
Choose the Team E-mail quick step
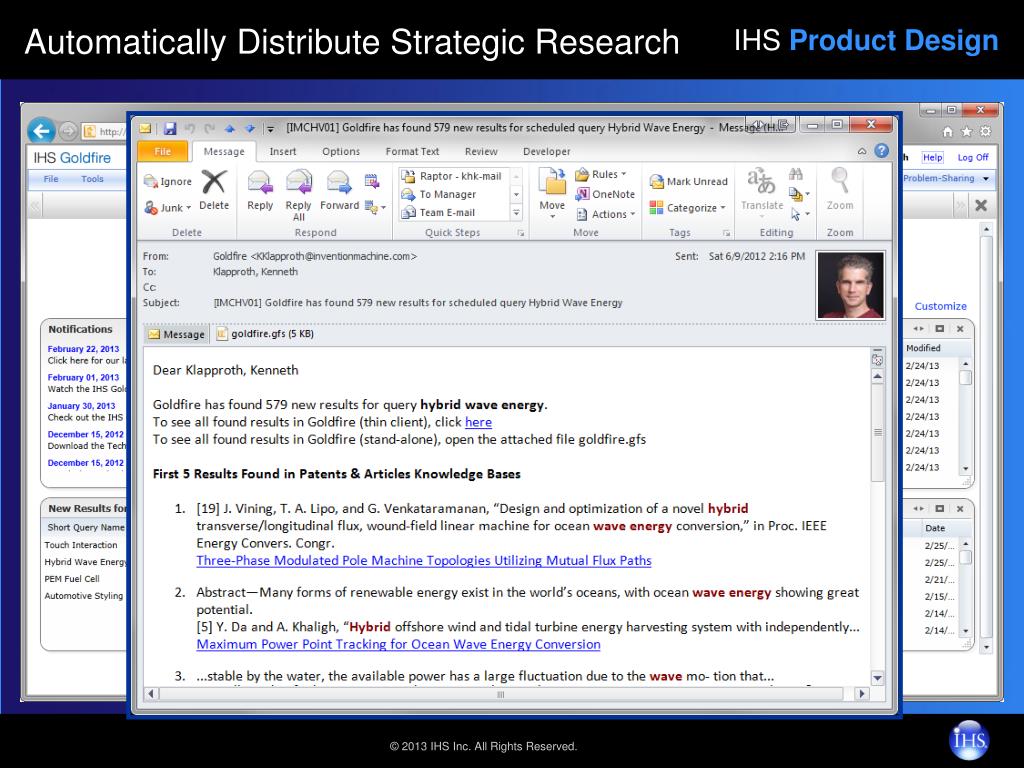[453, 212]
